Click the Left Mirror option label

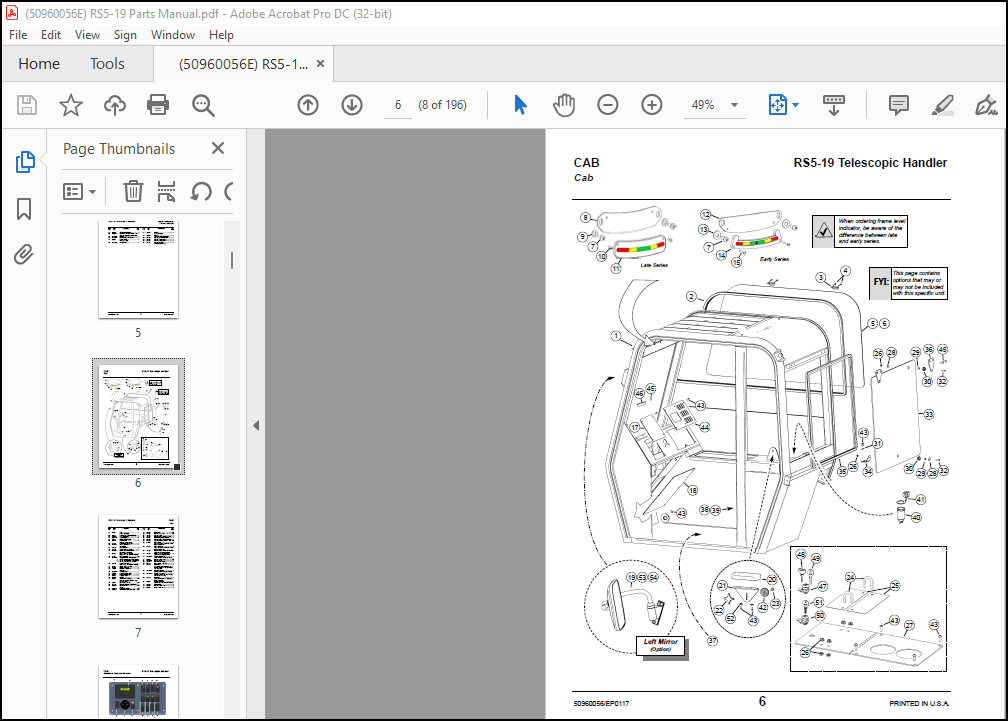661,645
